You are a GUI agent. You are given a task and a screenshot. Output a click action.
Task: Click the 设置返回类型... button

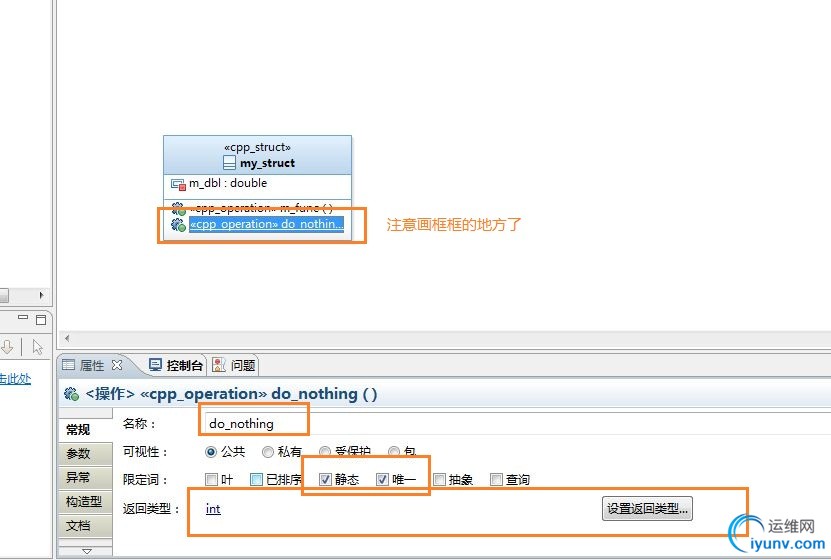(x=647, y=509)
